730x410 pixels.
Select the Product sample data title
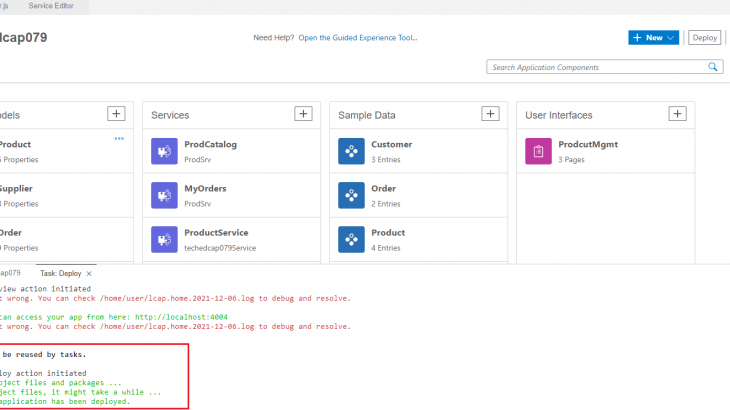click(388, 233)
